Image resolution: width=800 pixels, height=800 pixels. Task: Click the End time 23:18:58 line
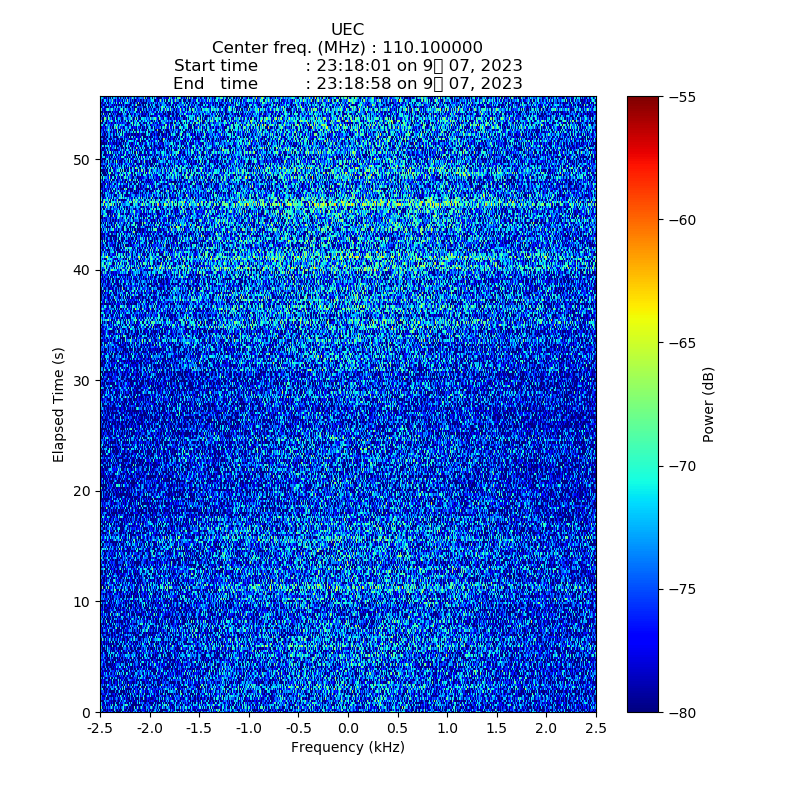click(347, 84)
